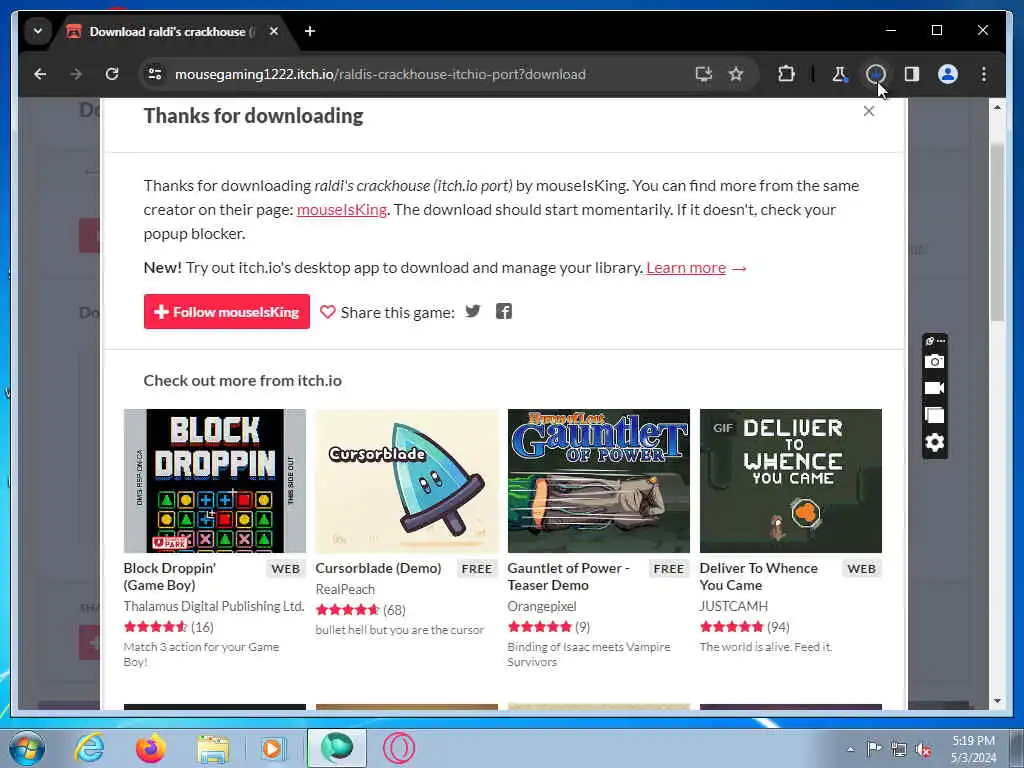Visit the Orangepixel author page
The width and height of the screenshot is (1024, 768).
[x=541, y=606]
